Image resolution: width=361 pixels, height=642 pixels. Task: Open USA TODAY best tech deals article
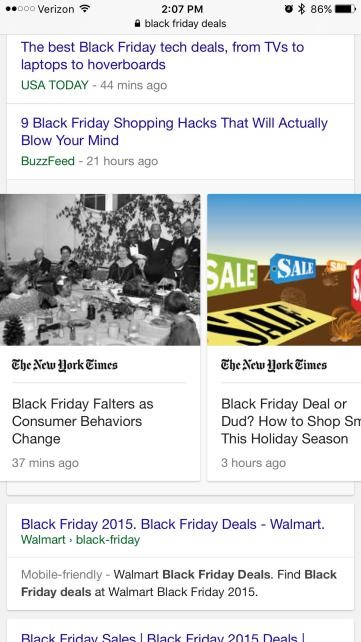(x=162, y=56)
